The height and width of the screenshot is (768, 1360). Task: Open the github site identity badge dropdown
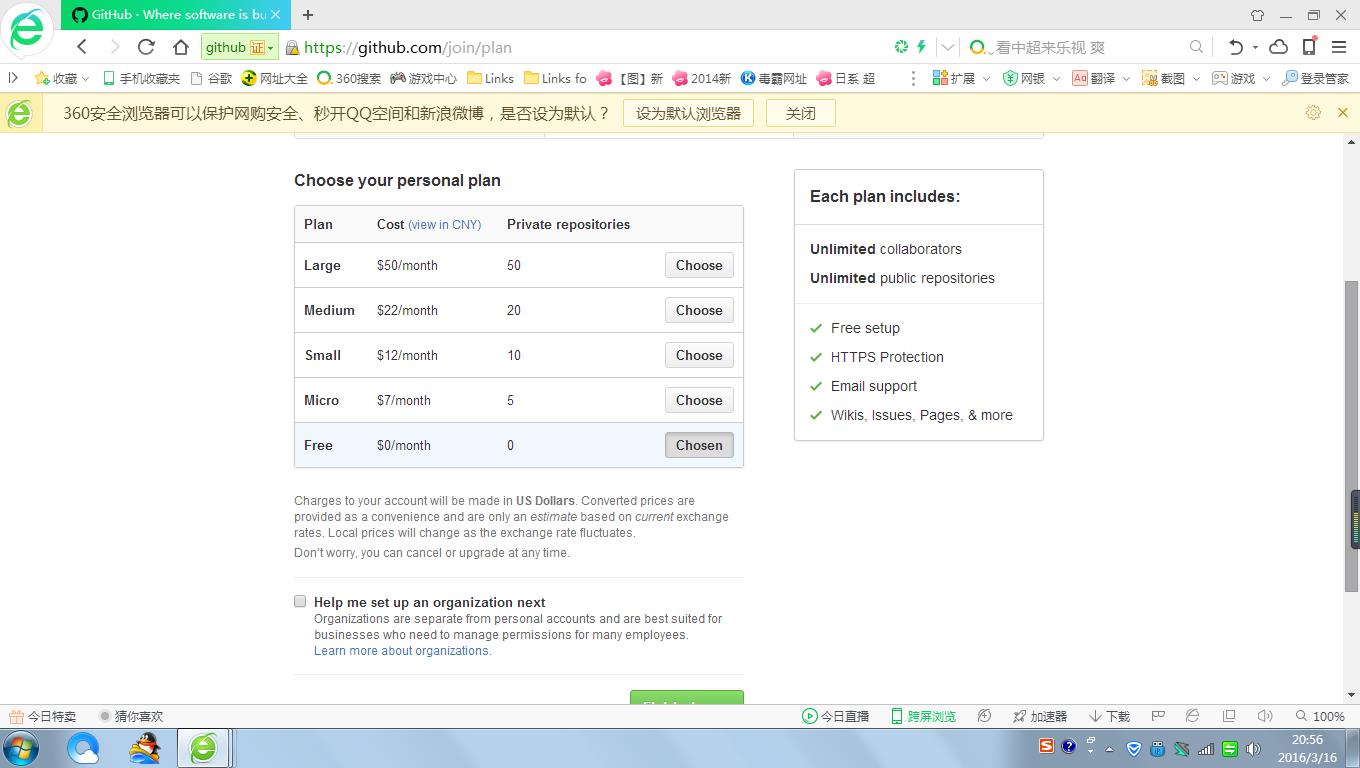pos(240,47)
